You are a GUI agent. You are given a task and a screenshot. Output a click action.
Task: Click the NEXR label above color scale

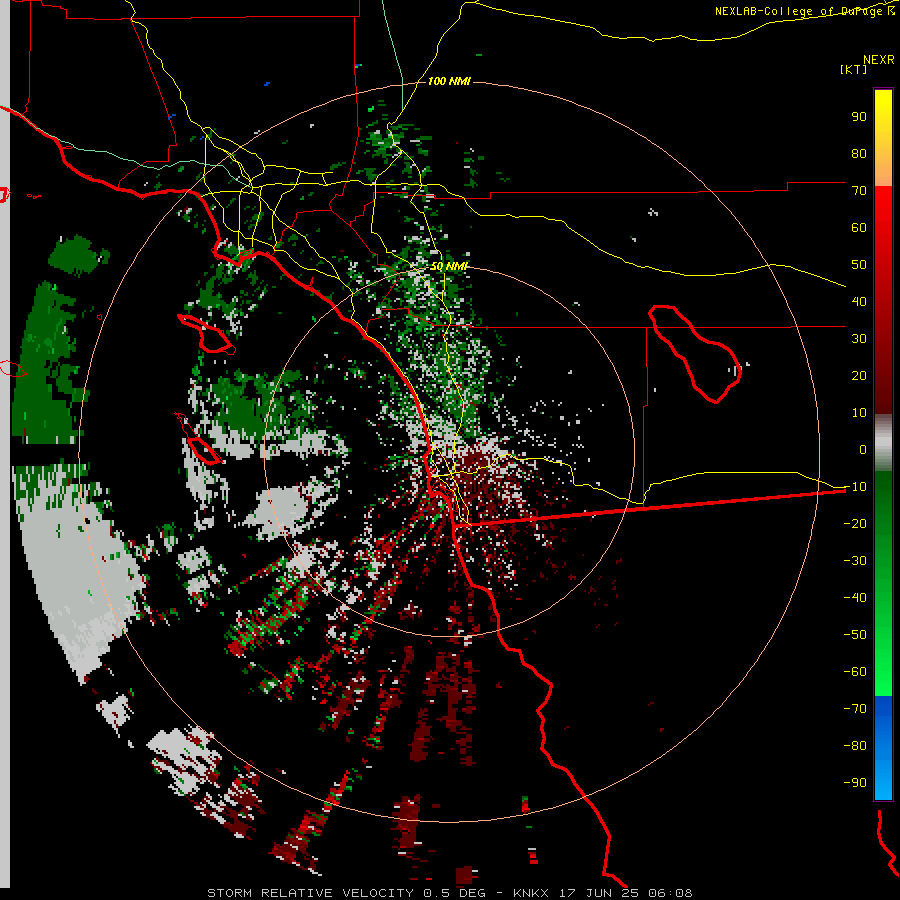[x=879, y=60]
